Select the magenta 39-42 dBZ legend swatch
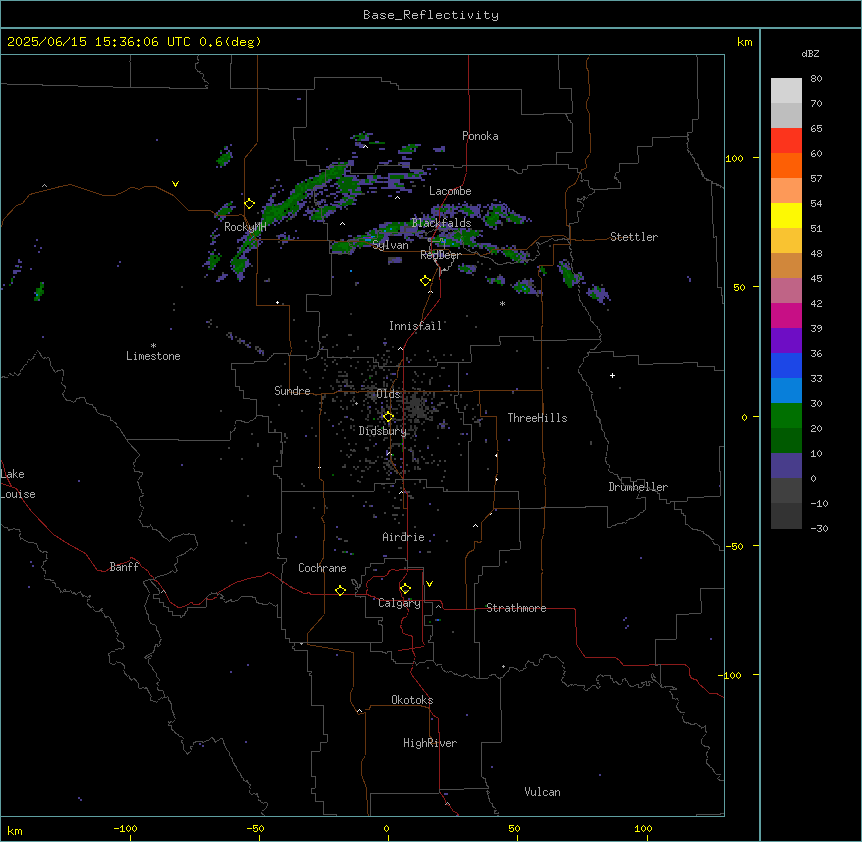This screenshot has width=862, height=842. click(x=786, y=315)
